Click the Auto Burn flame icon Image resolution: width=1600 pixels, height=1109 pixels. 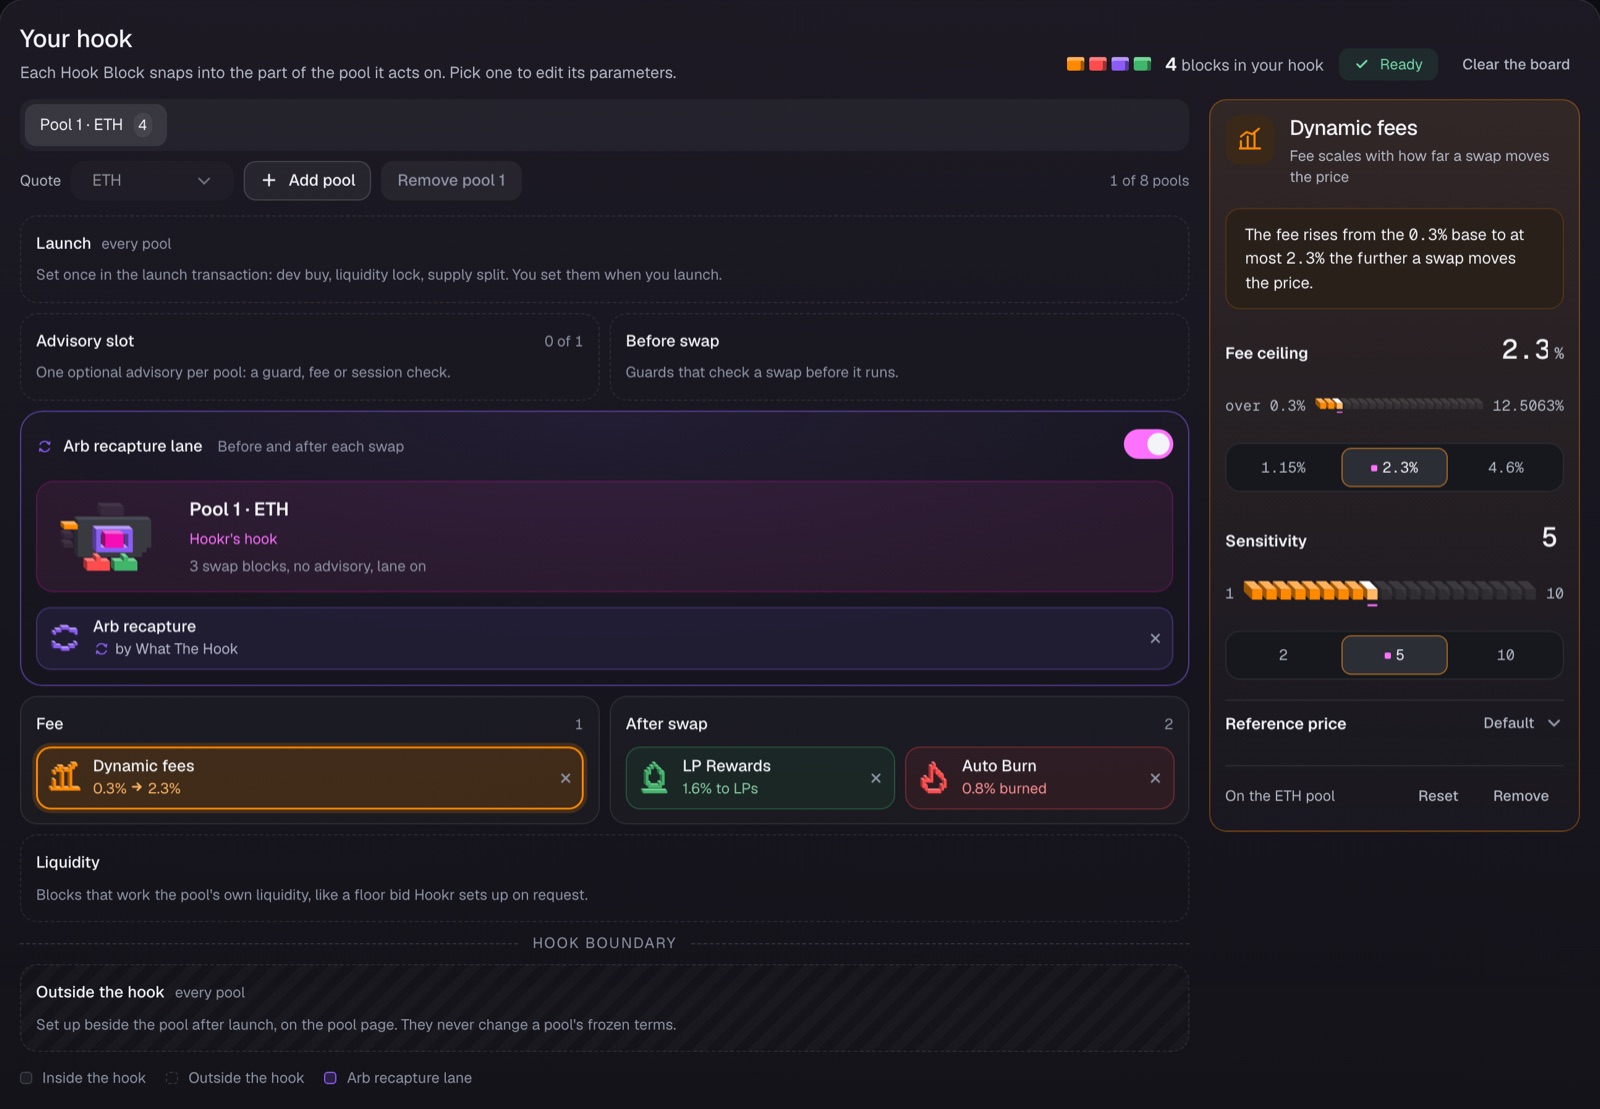point(934,777)
